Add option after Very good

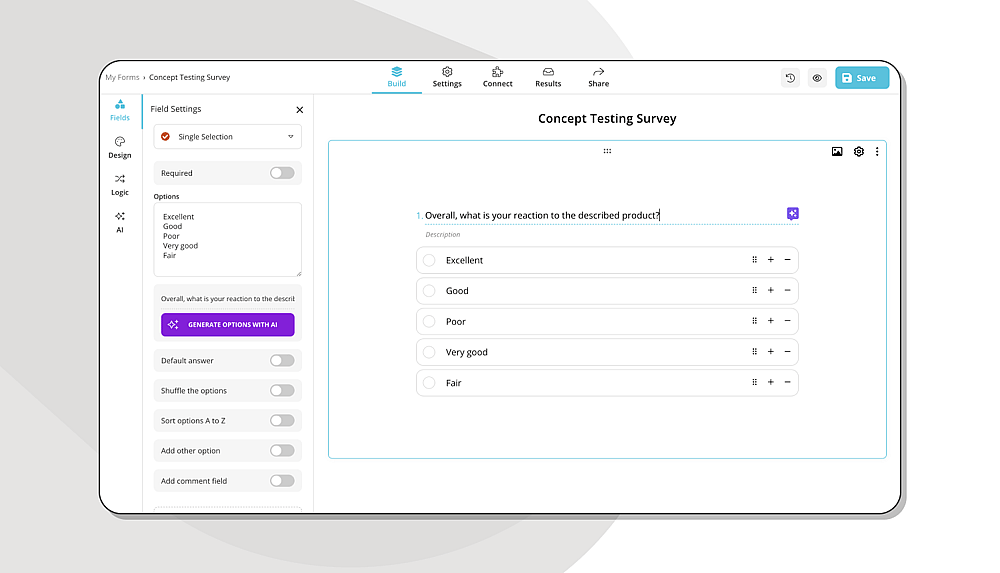coord(770,352)
